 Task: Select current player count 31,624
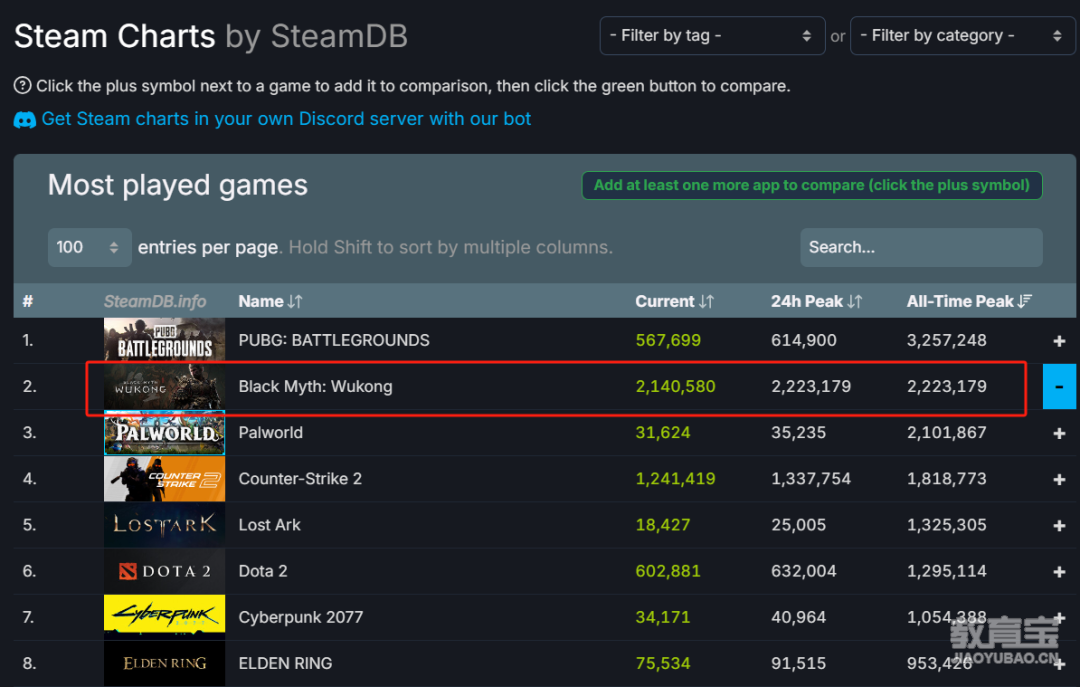point(663,433)
